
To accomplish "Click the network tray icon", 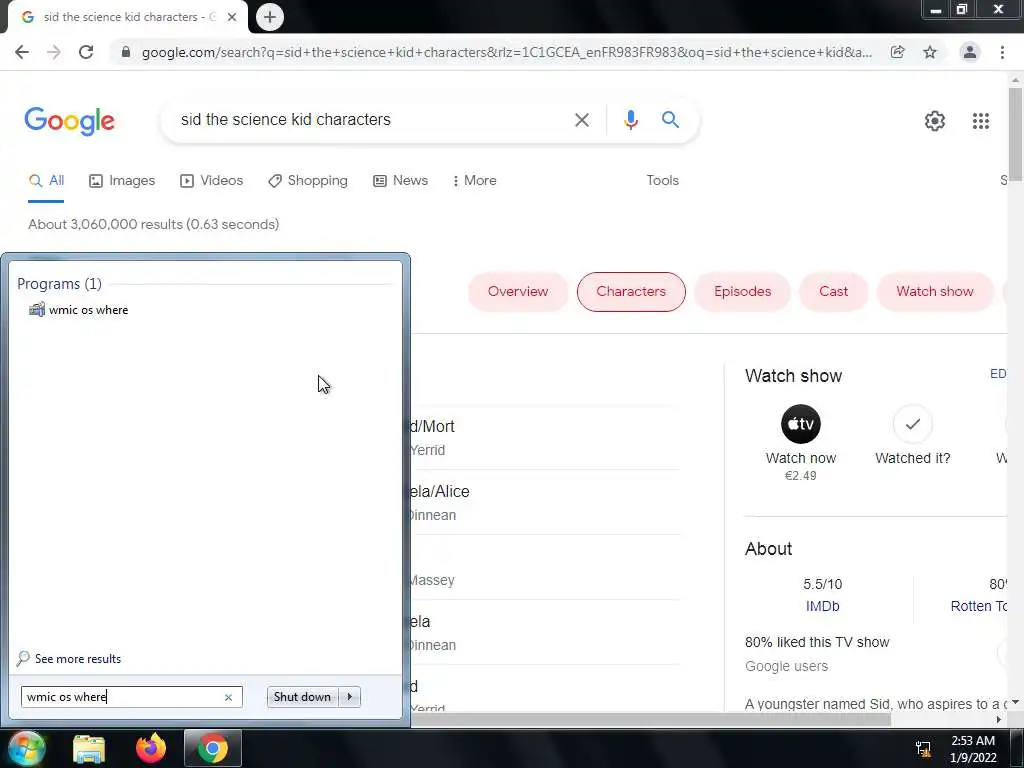I will [x=923, y=748].
